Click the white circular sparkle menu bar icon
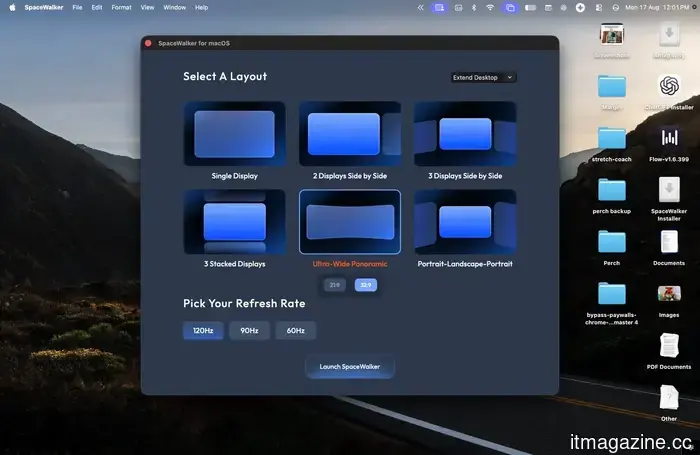700x455 pixels. tap(580, 7)
